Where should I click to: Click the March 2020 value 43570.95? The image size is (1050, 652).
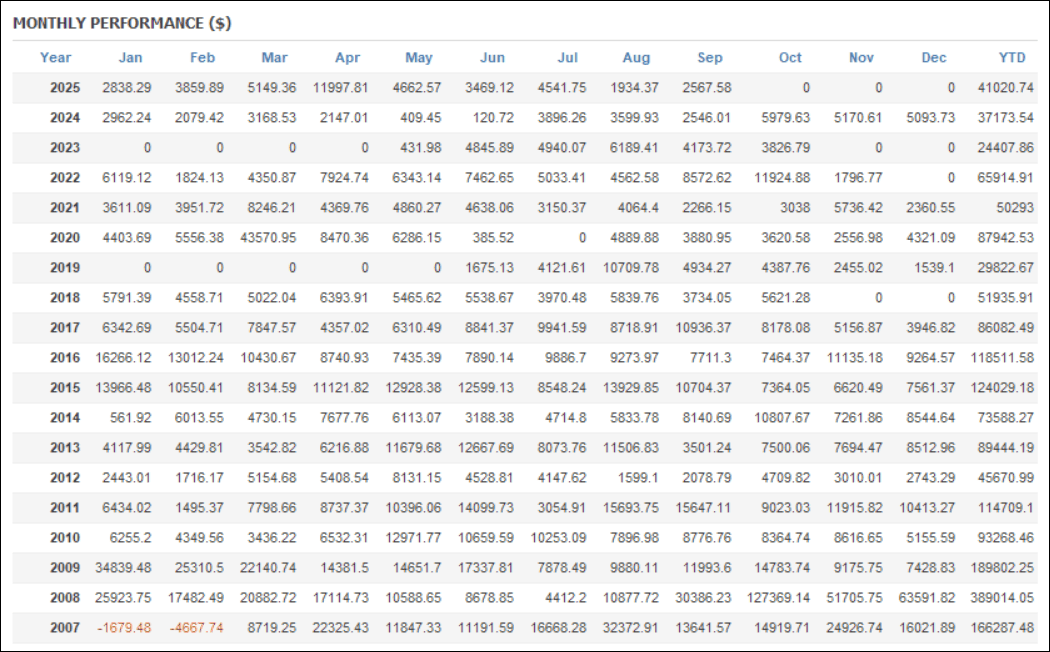264,238
